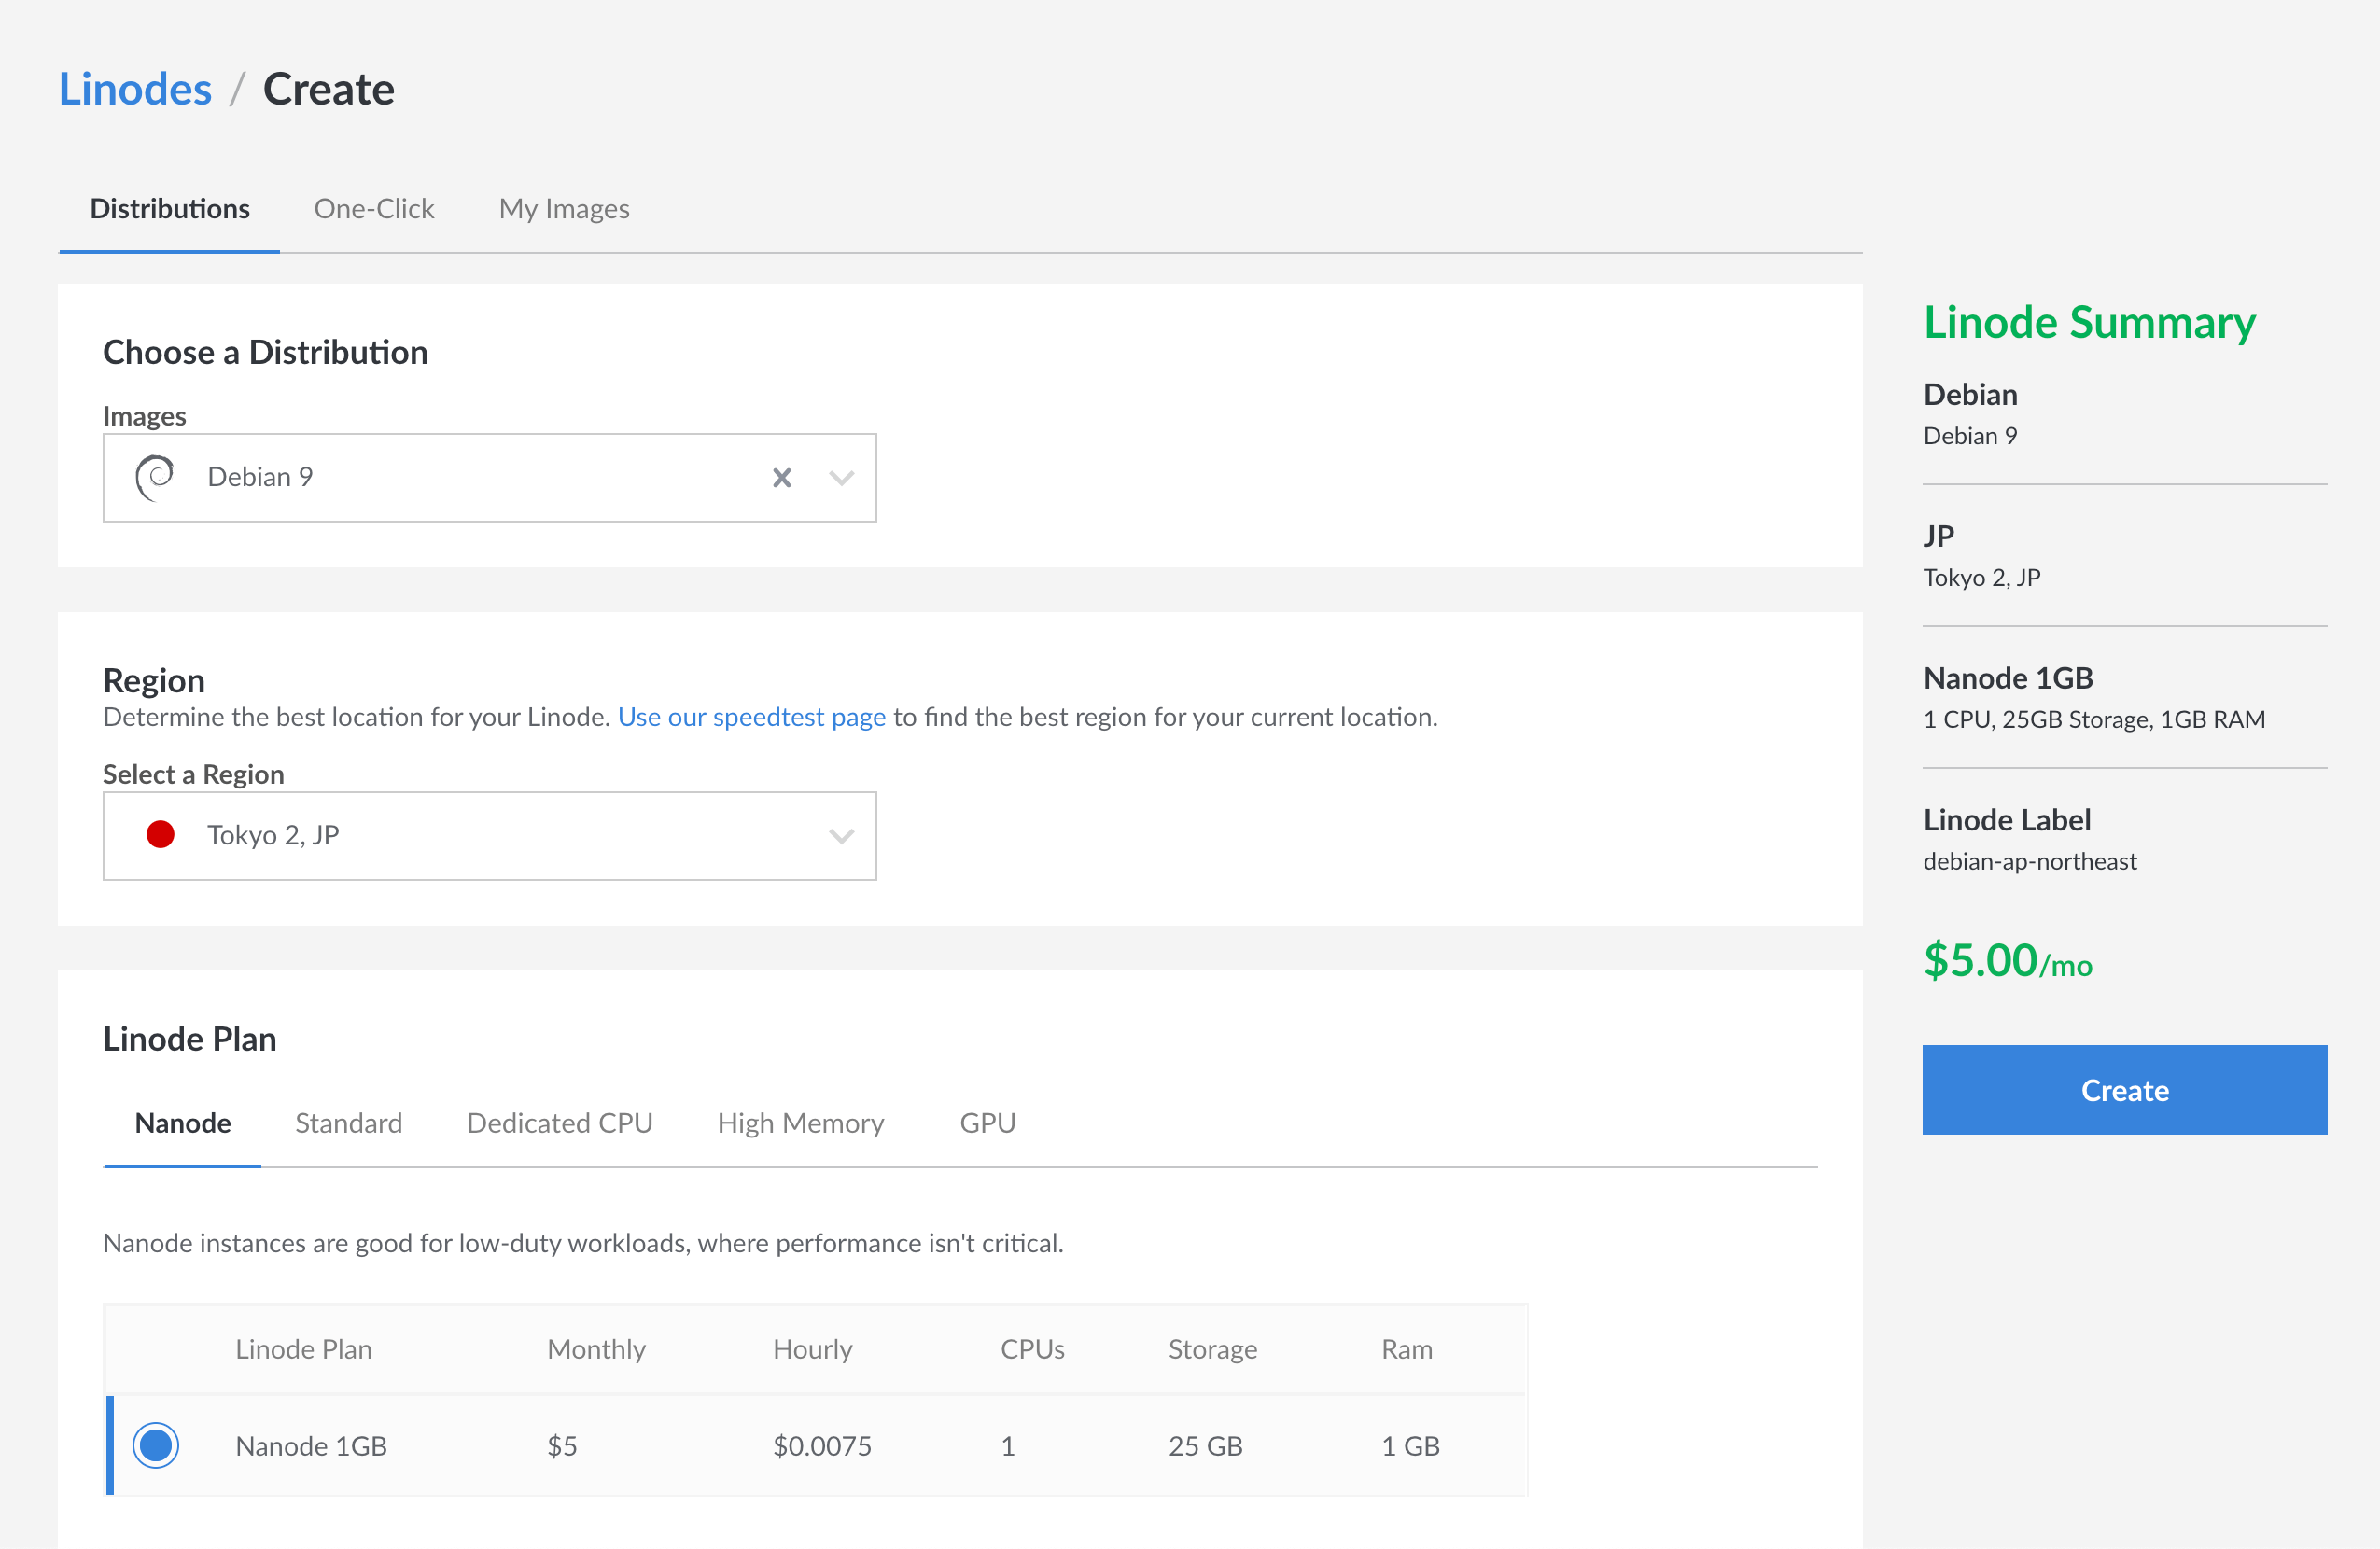Follow the speedtest page link

752,717
